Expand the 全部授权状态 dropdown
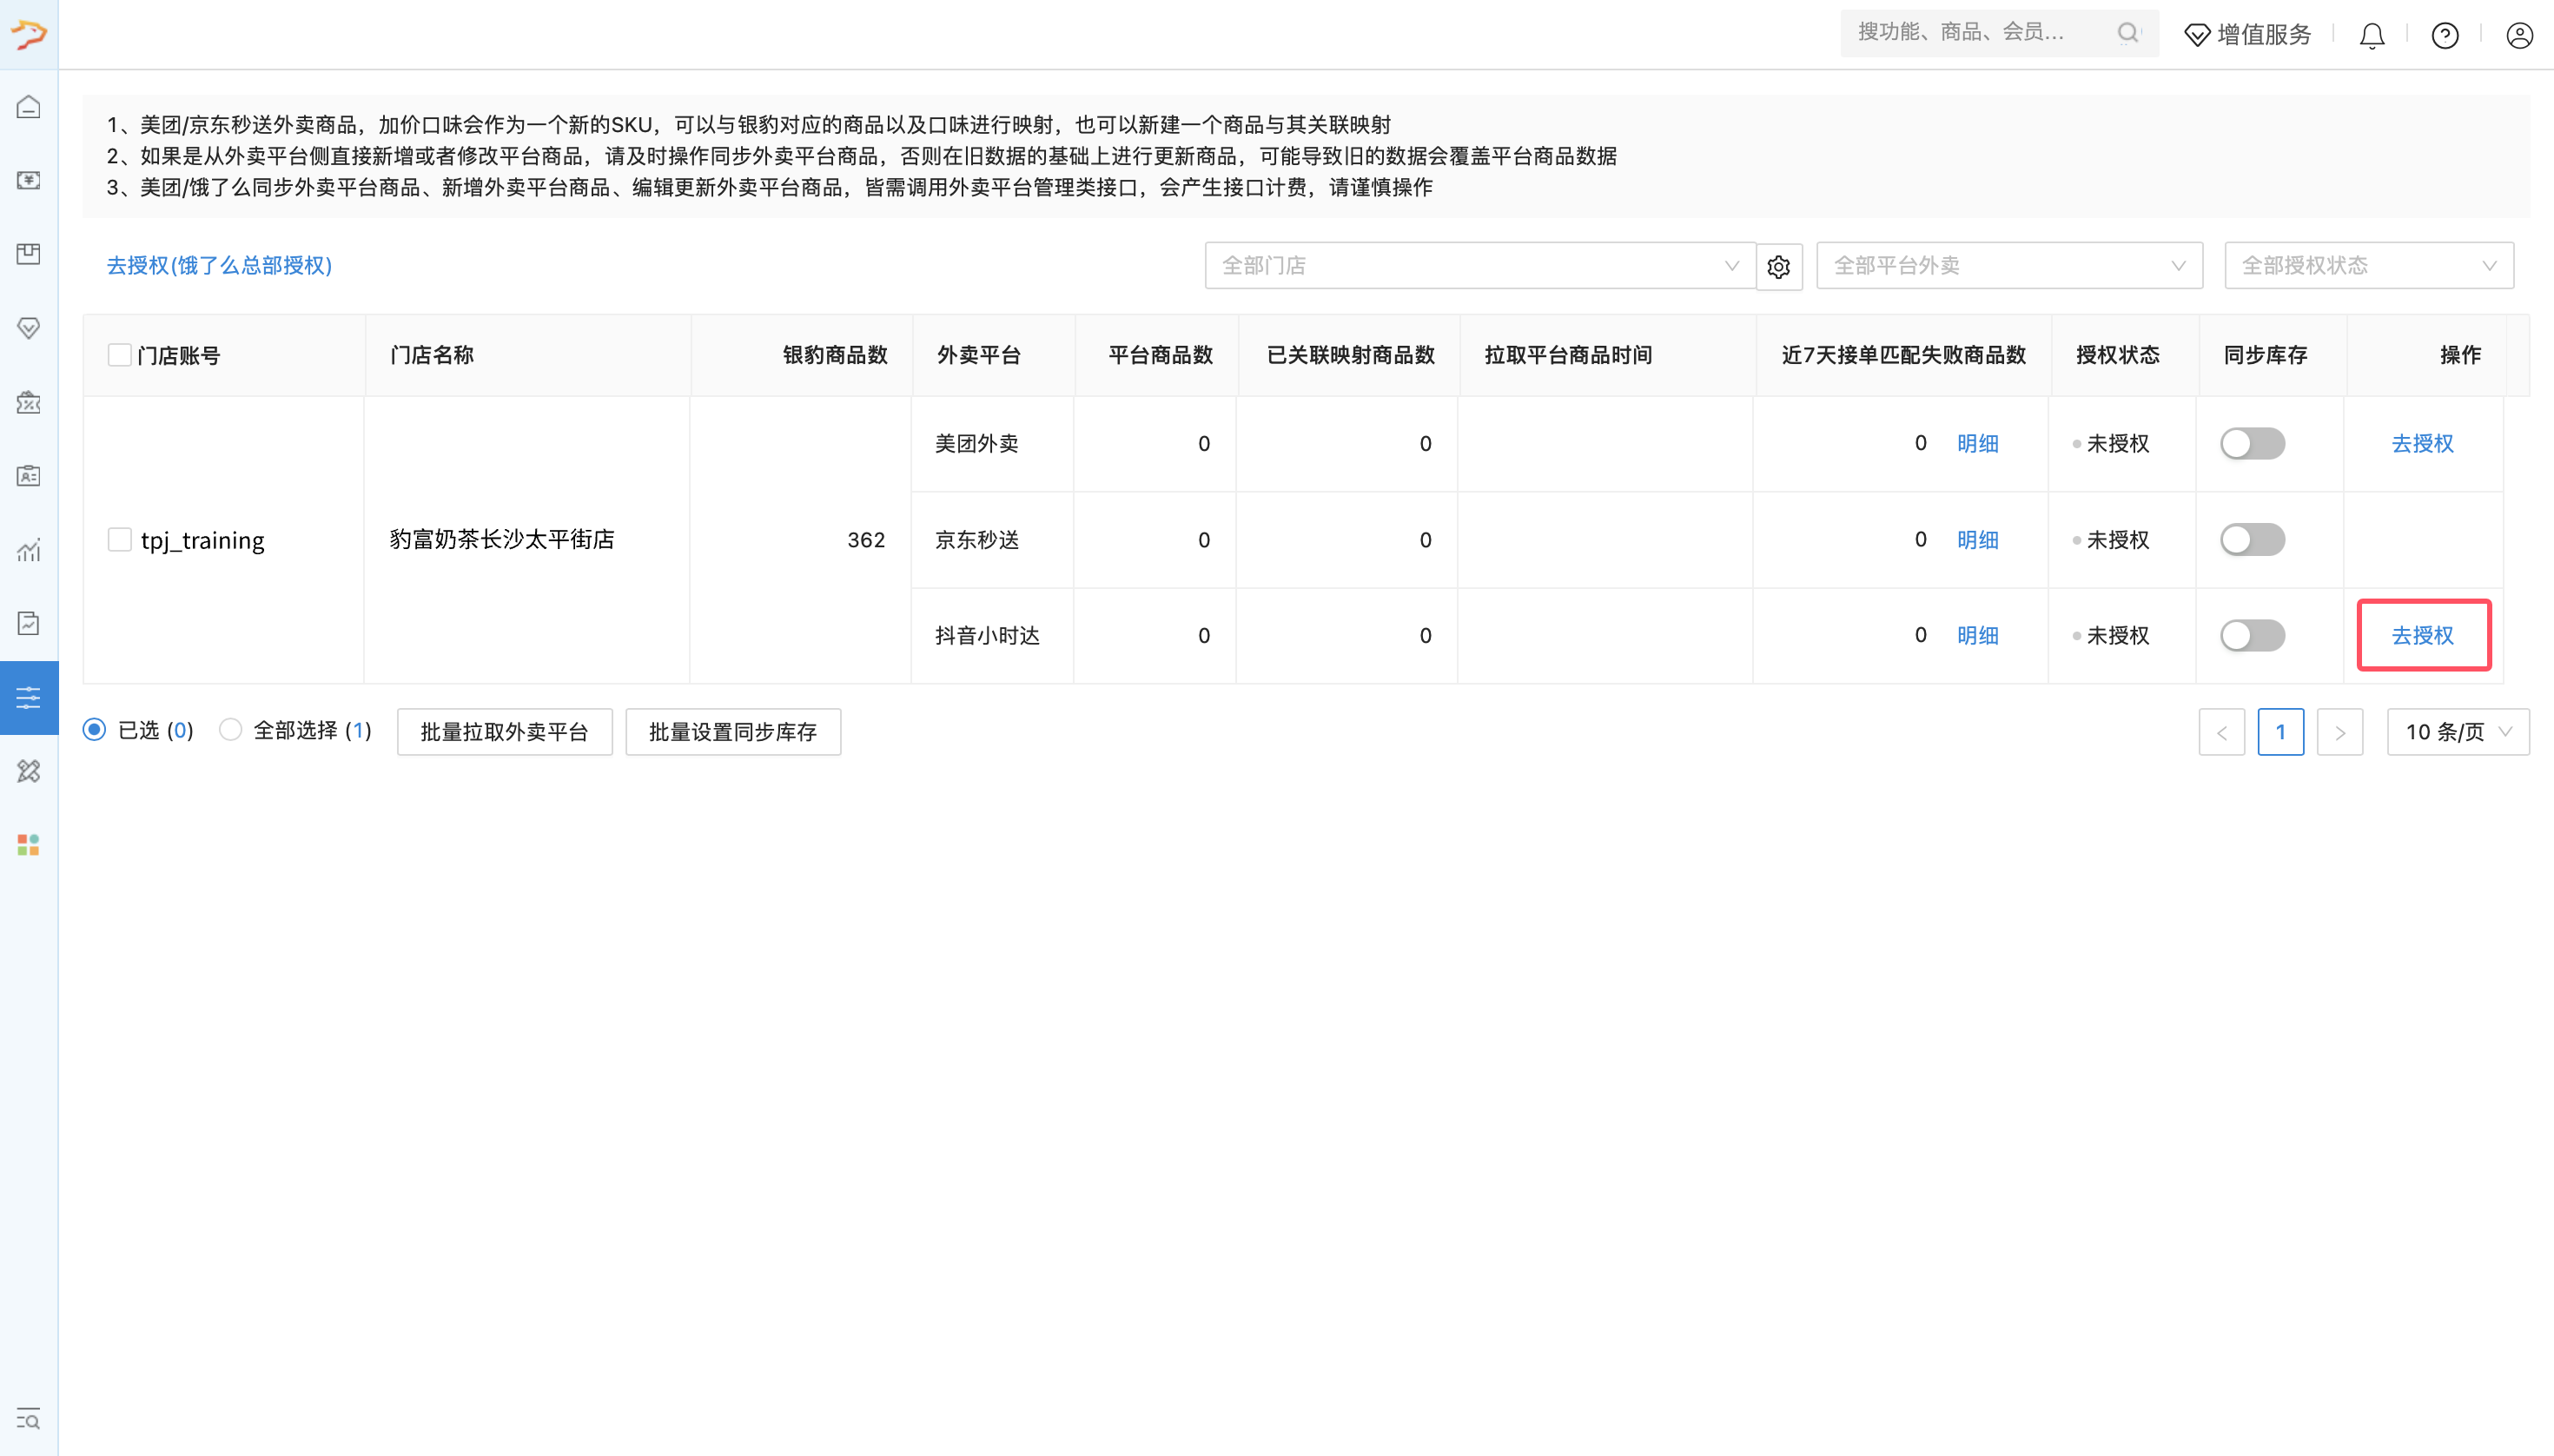The image size is (2554, 1456). [x=2367, y=266]
